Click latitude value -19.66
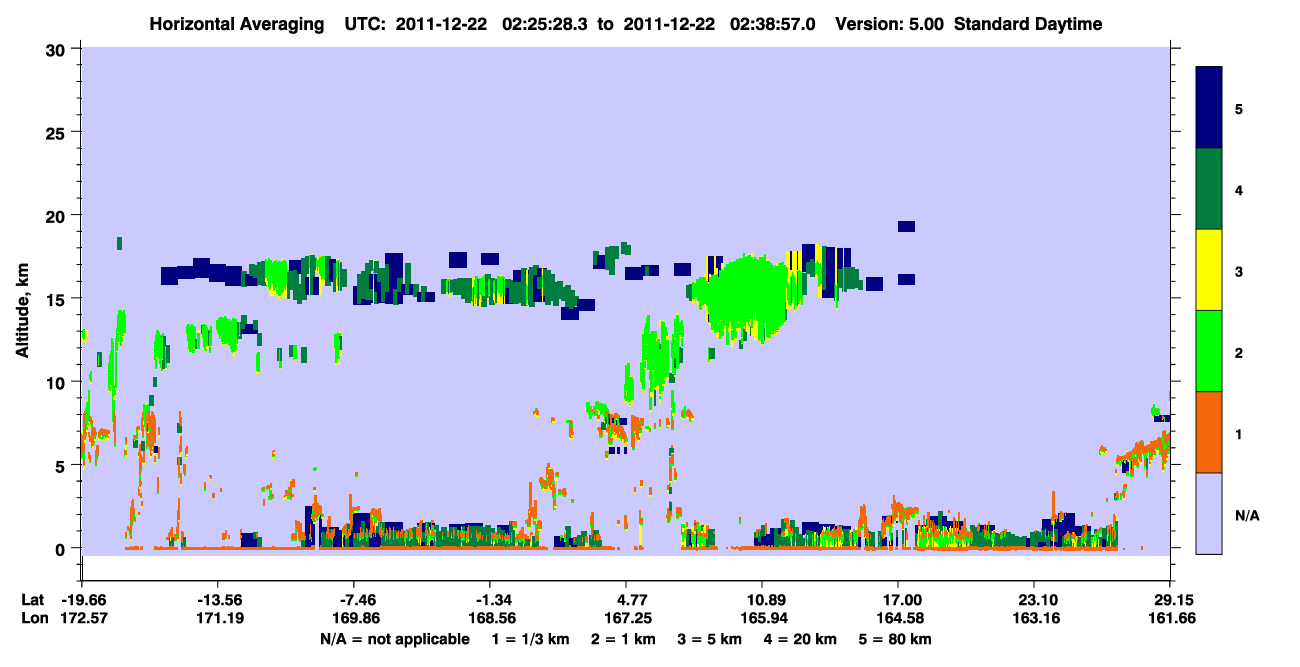 pos(82,600)
